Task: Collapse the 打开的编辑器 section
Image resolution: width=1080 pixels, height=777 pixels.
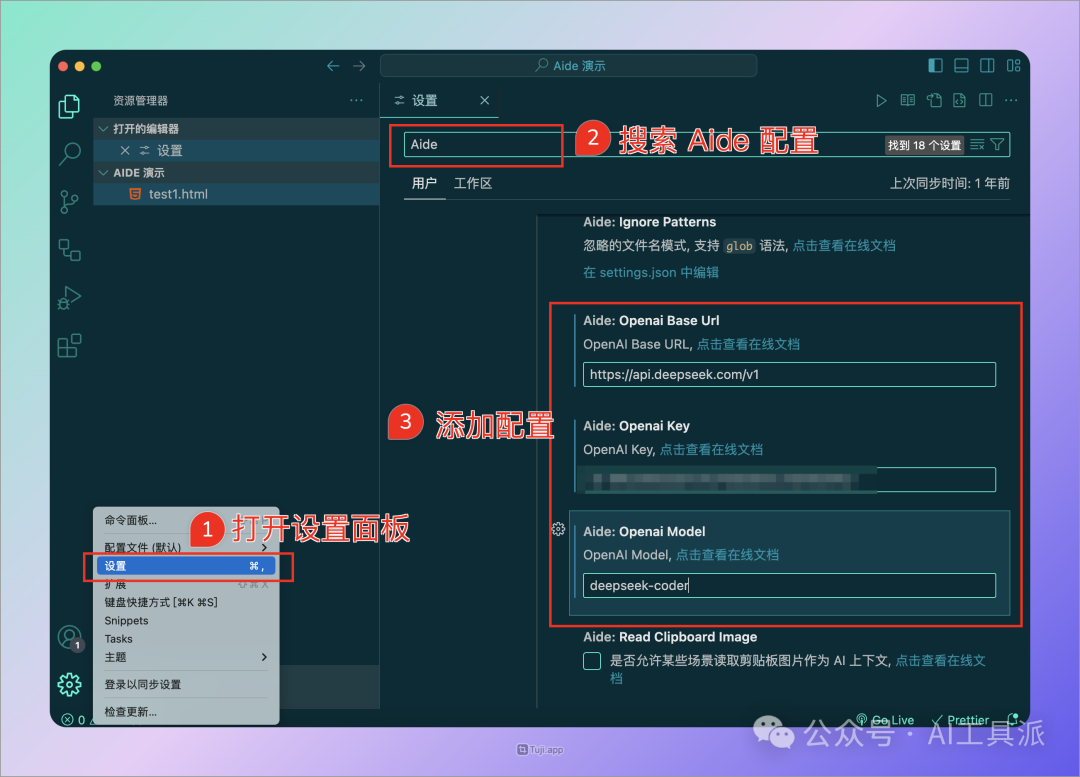Action: tap(236, 129)
